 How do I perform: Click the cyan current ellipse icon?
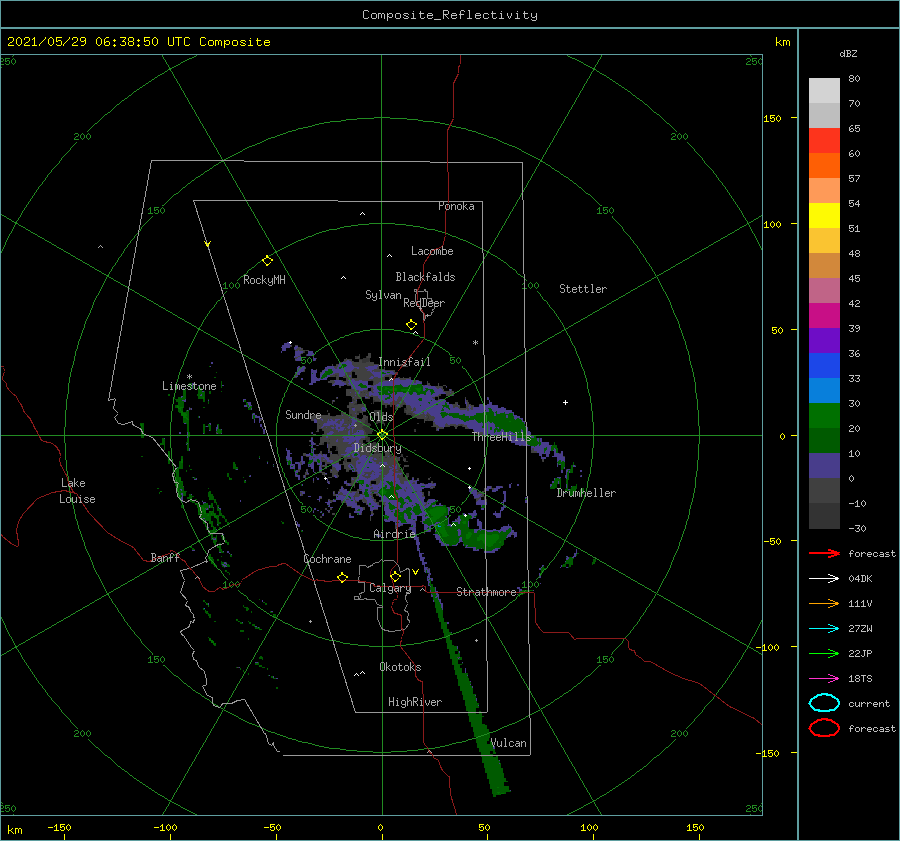(824, 703)
